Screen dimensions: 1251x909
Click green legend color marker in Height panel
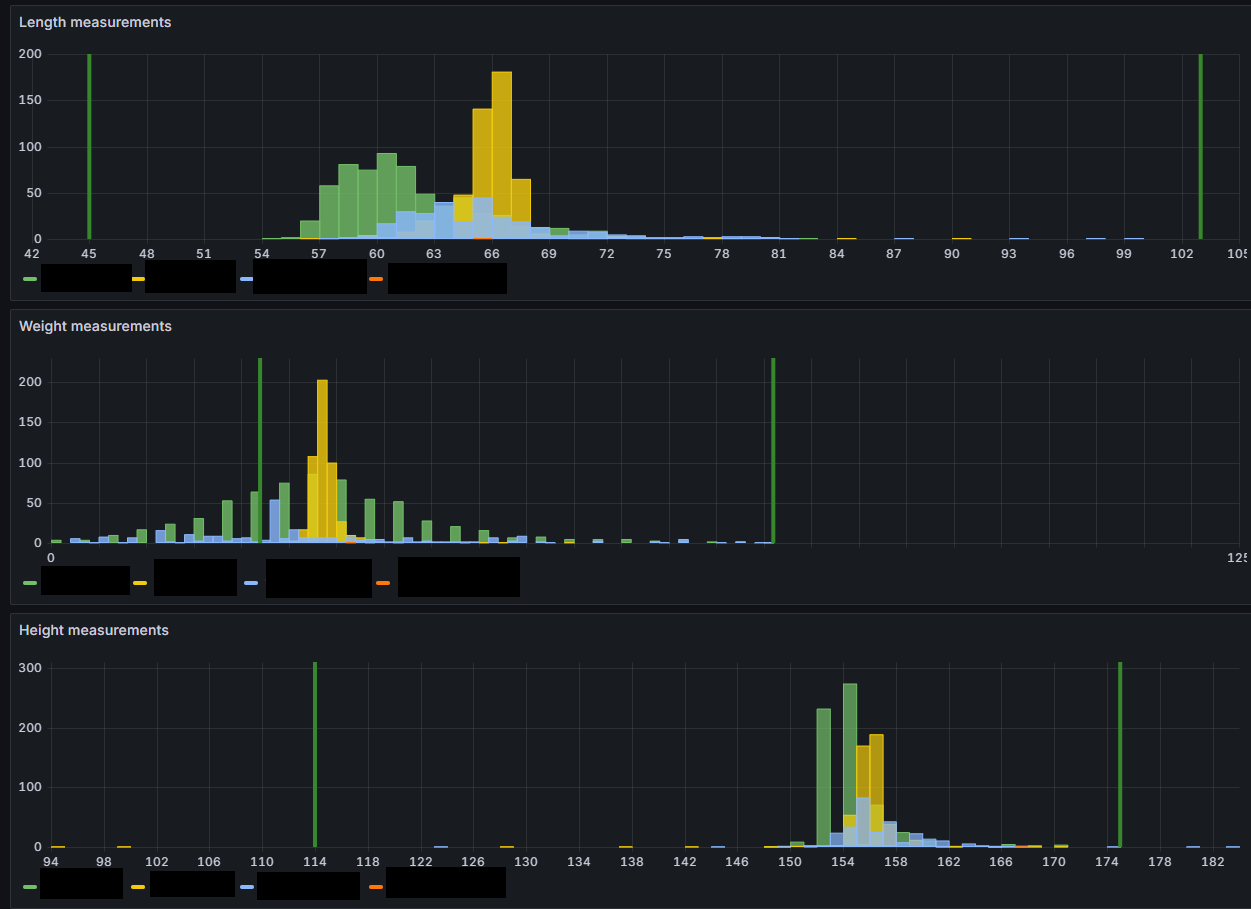pos(30,886)
